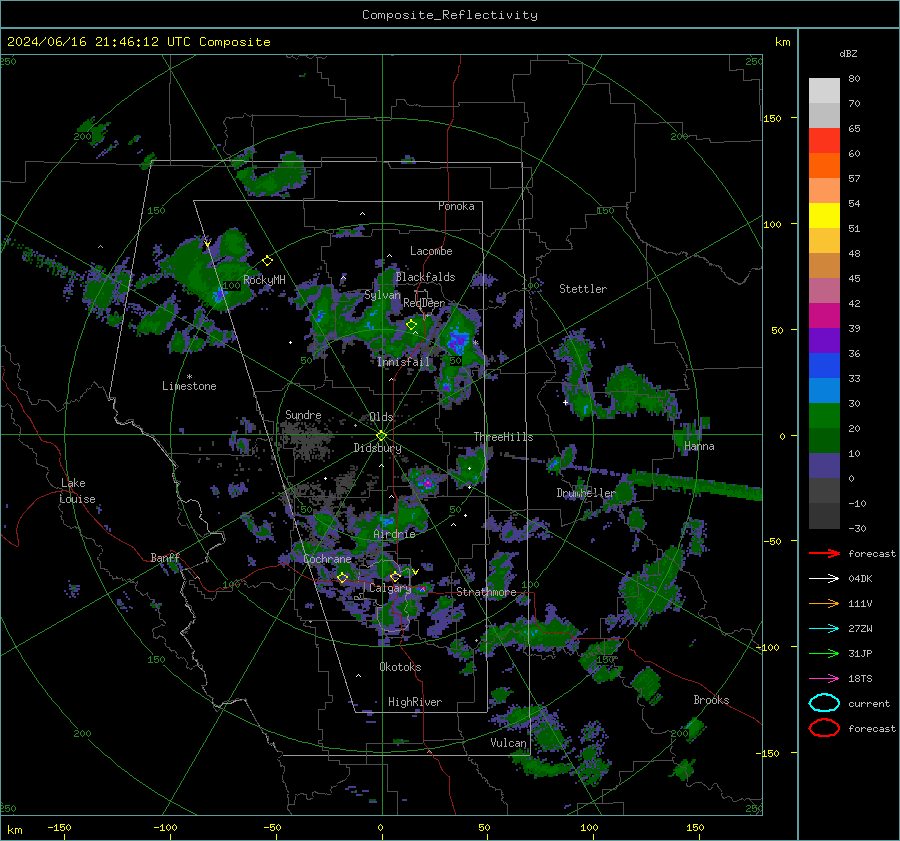Click the Vulcan town label
The height and width of the screenshot is (841, 900).
[x=508, y=743]
